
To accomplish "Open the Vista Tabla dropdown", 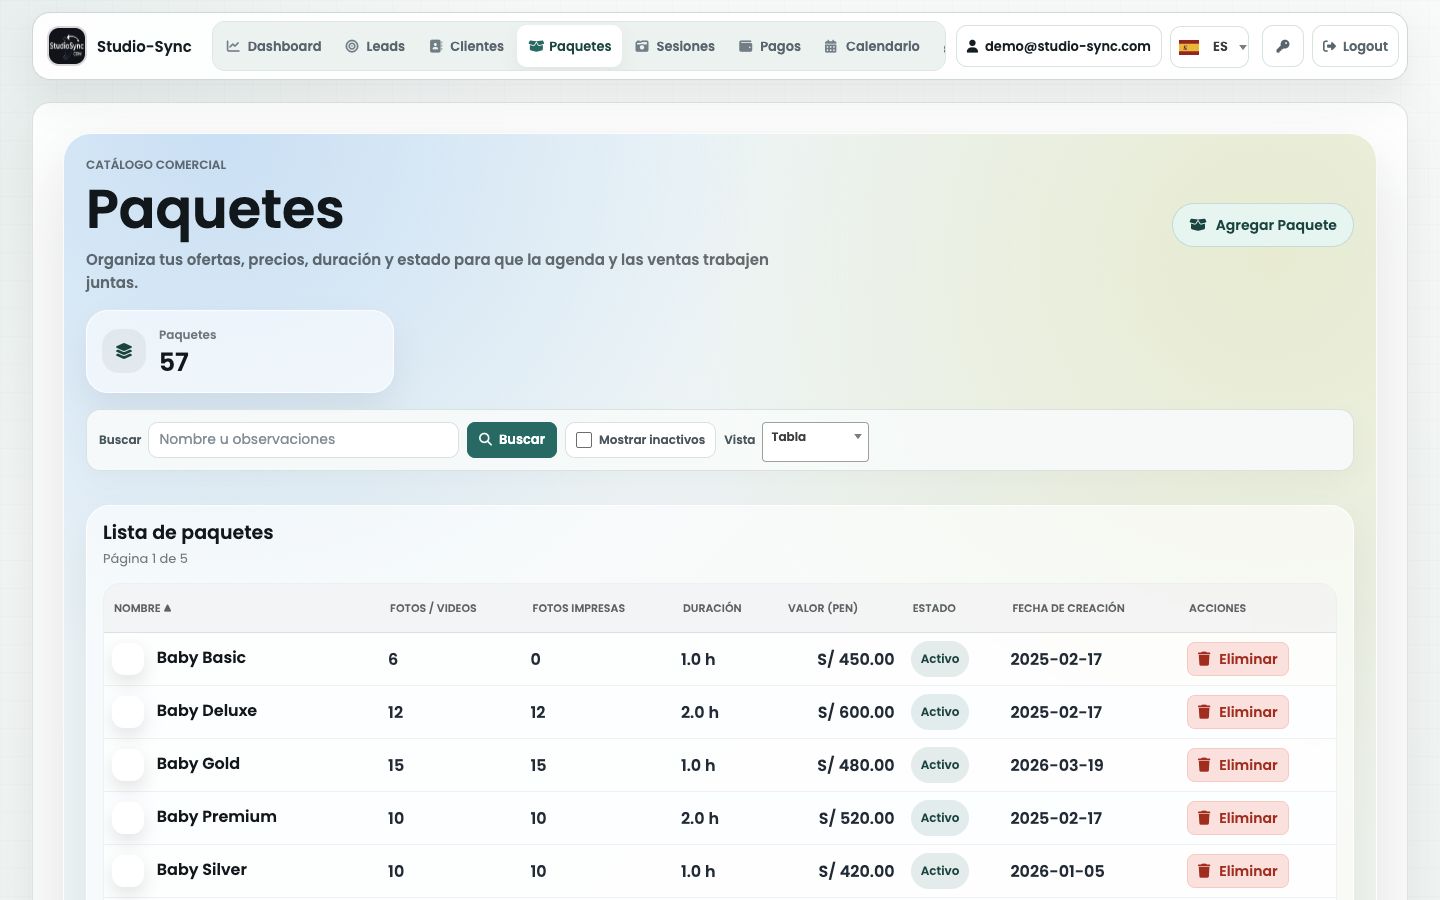I will [x=815, y=441].
